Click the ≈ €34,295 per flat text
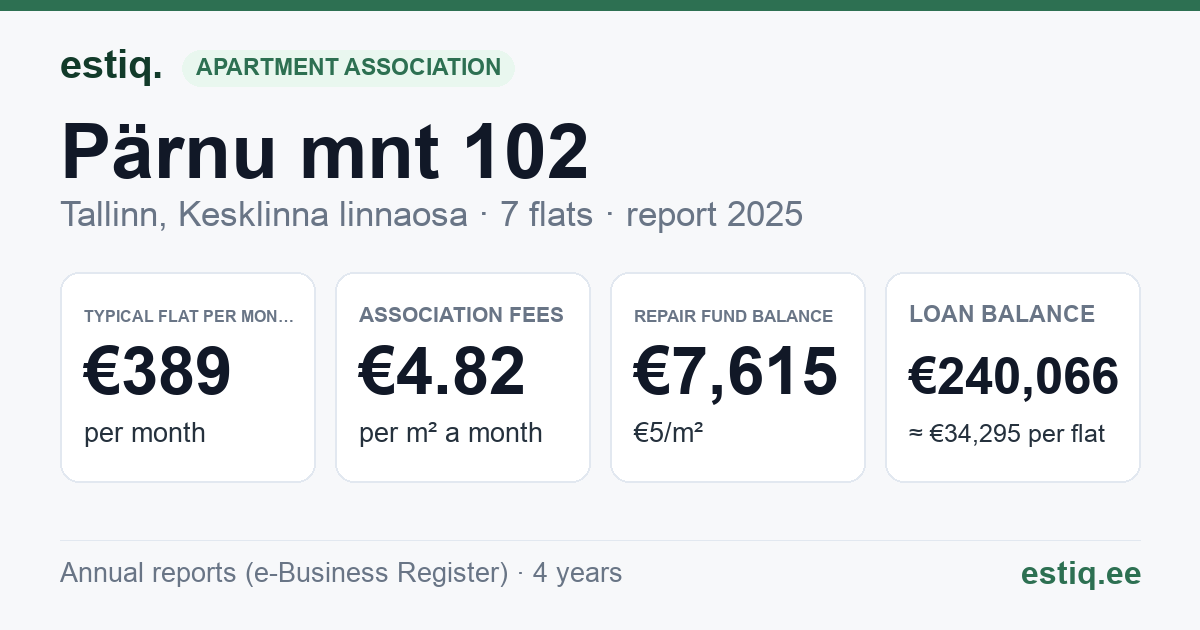 (1007, 434)
